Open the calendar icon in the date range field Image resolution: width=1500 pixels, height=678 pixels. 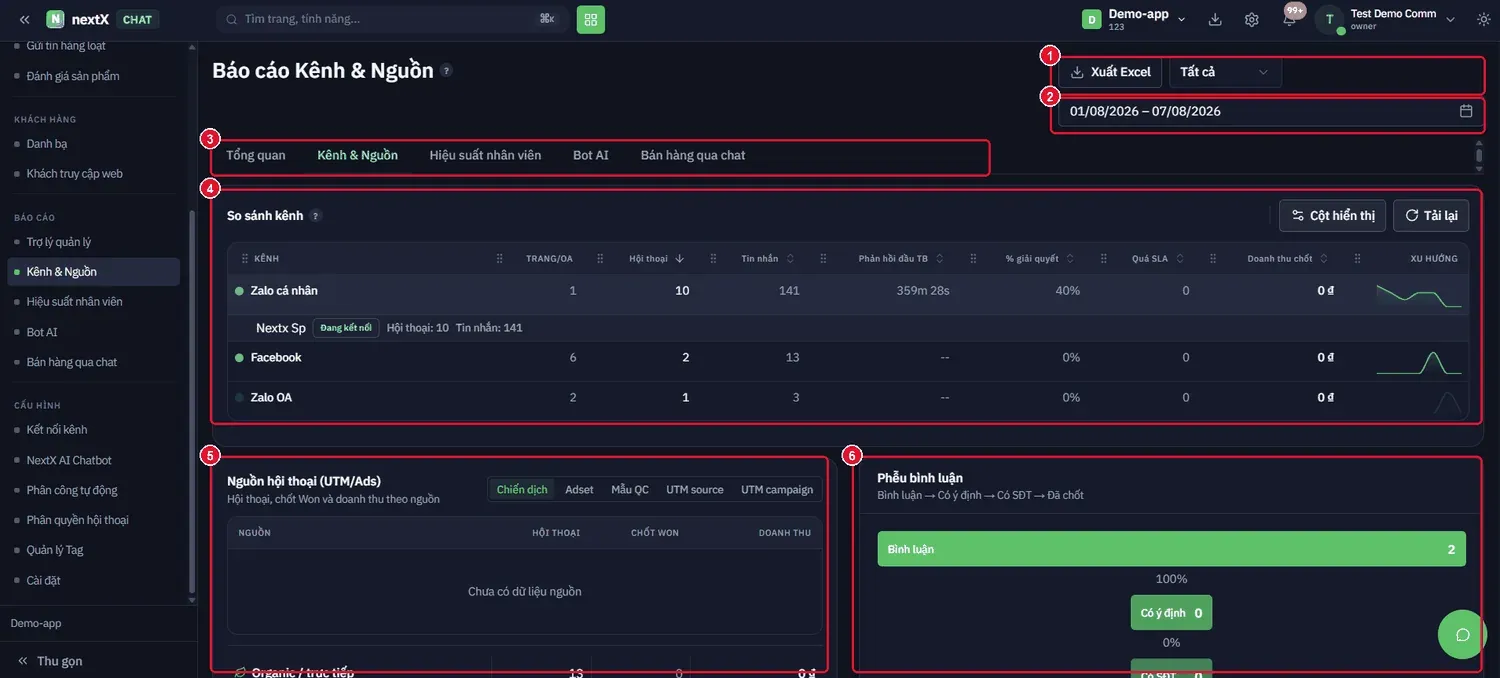1466,111
